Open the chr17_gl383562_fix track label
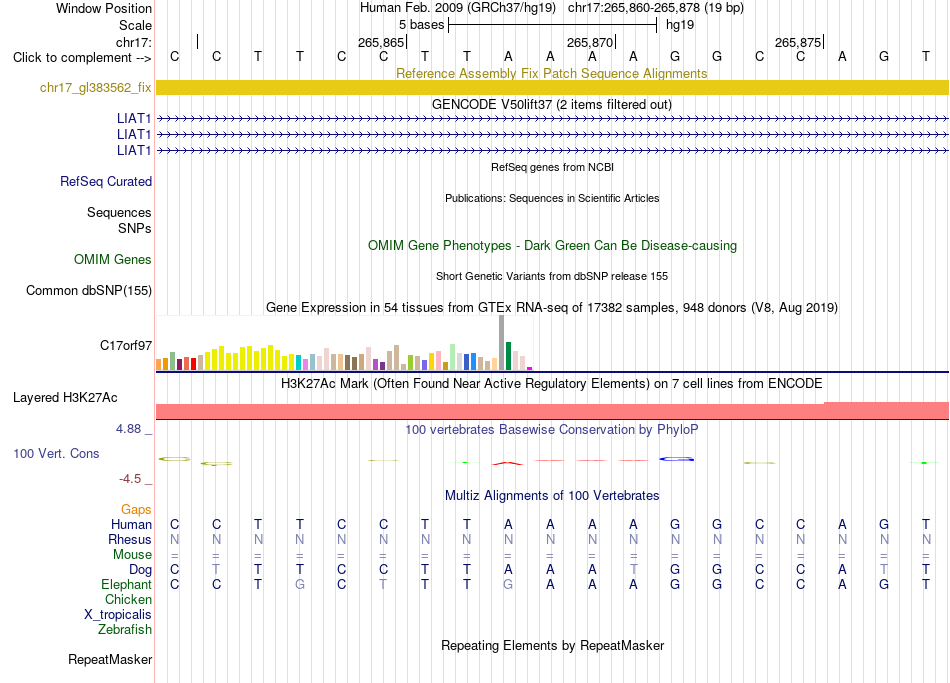 [95, 87]
